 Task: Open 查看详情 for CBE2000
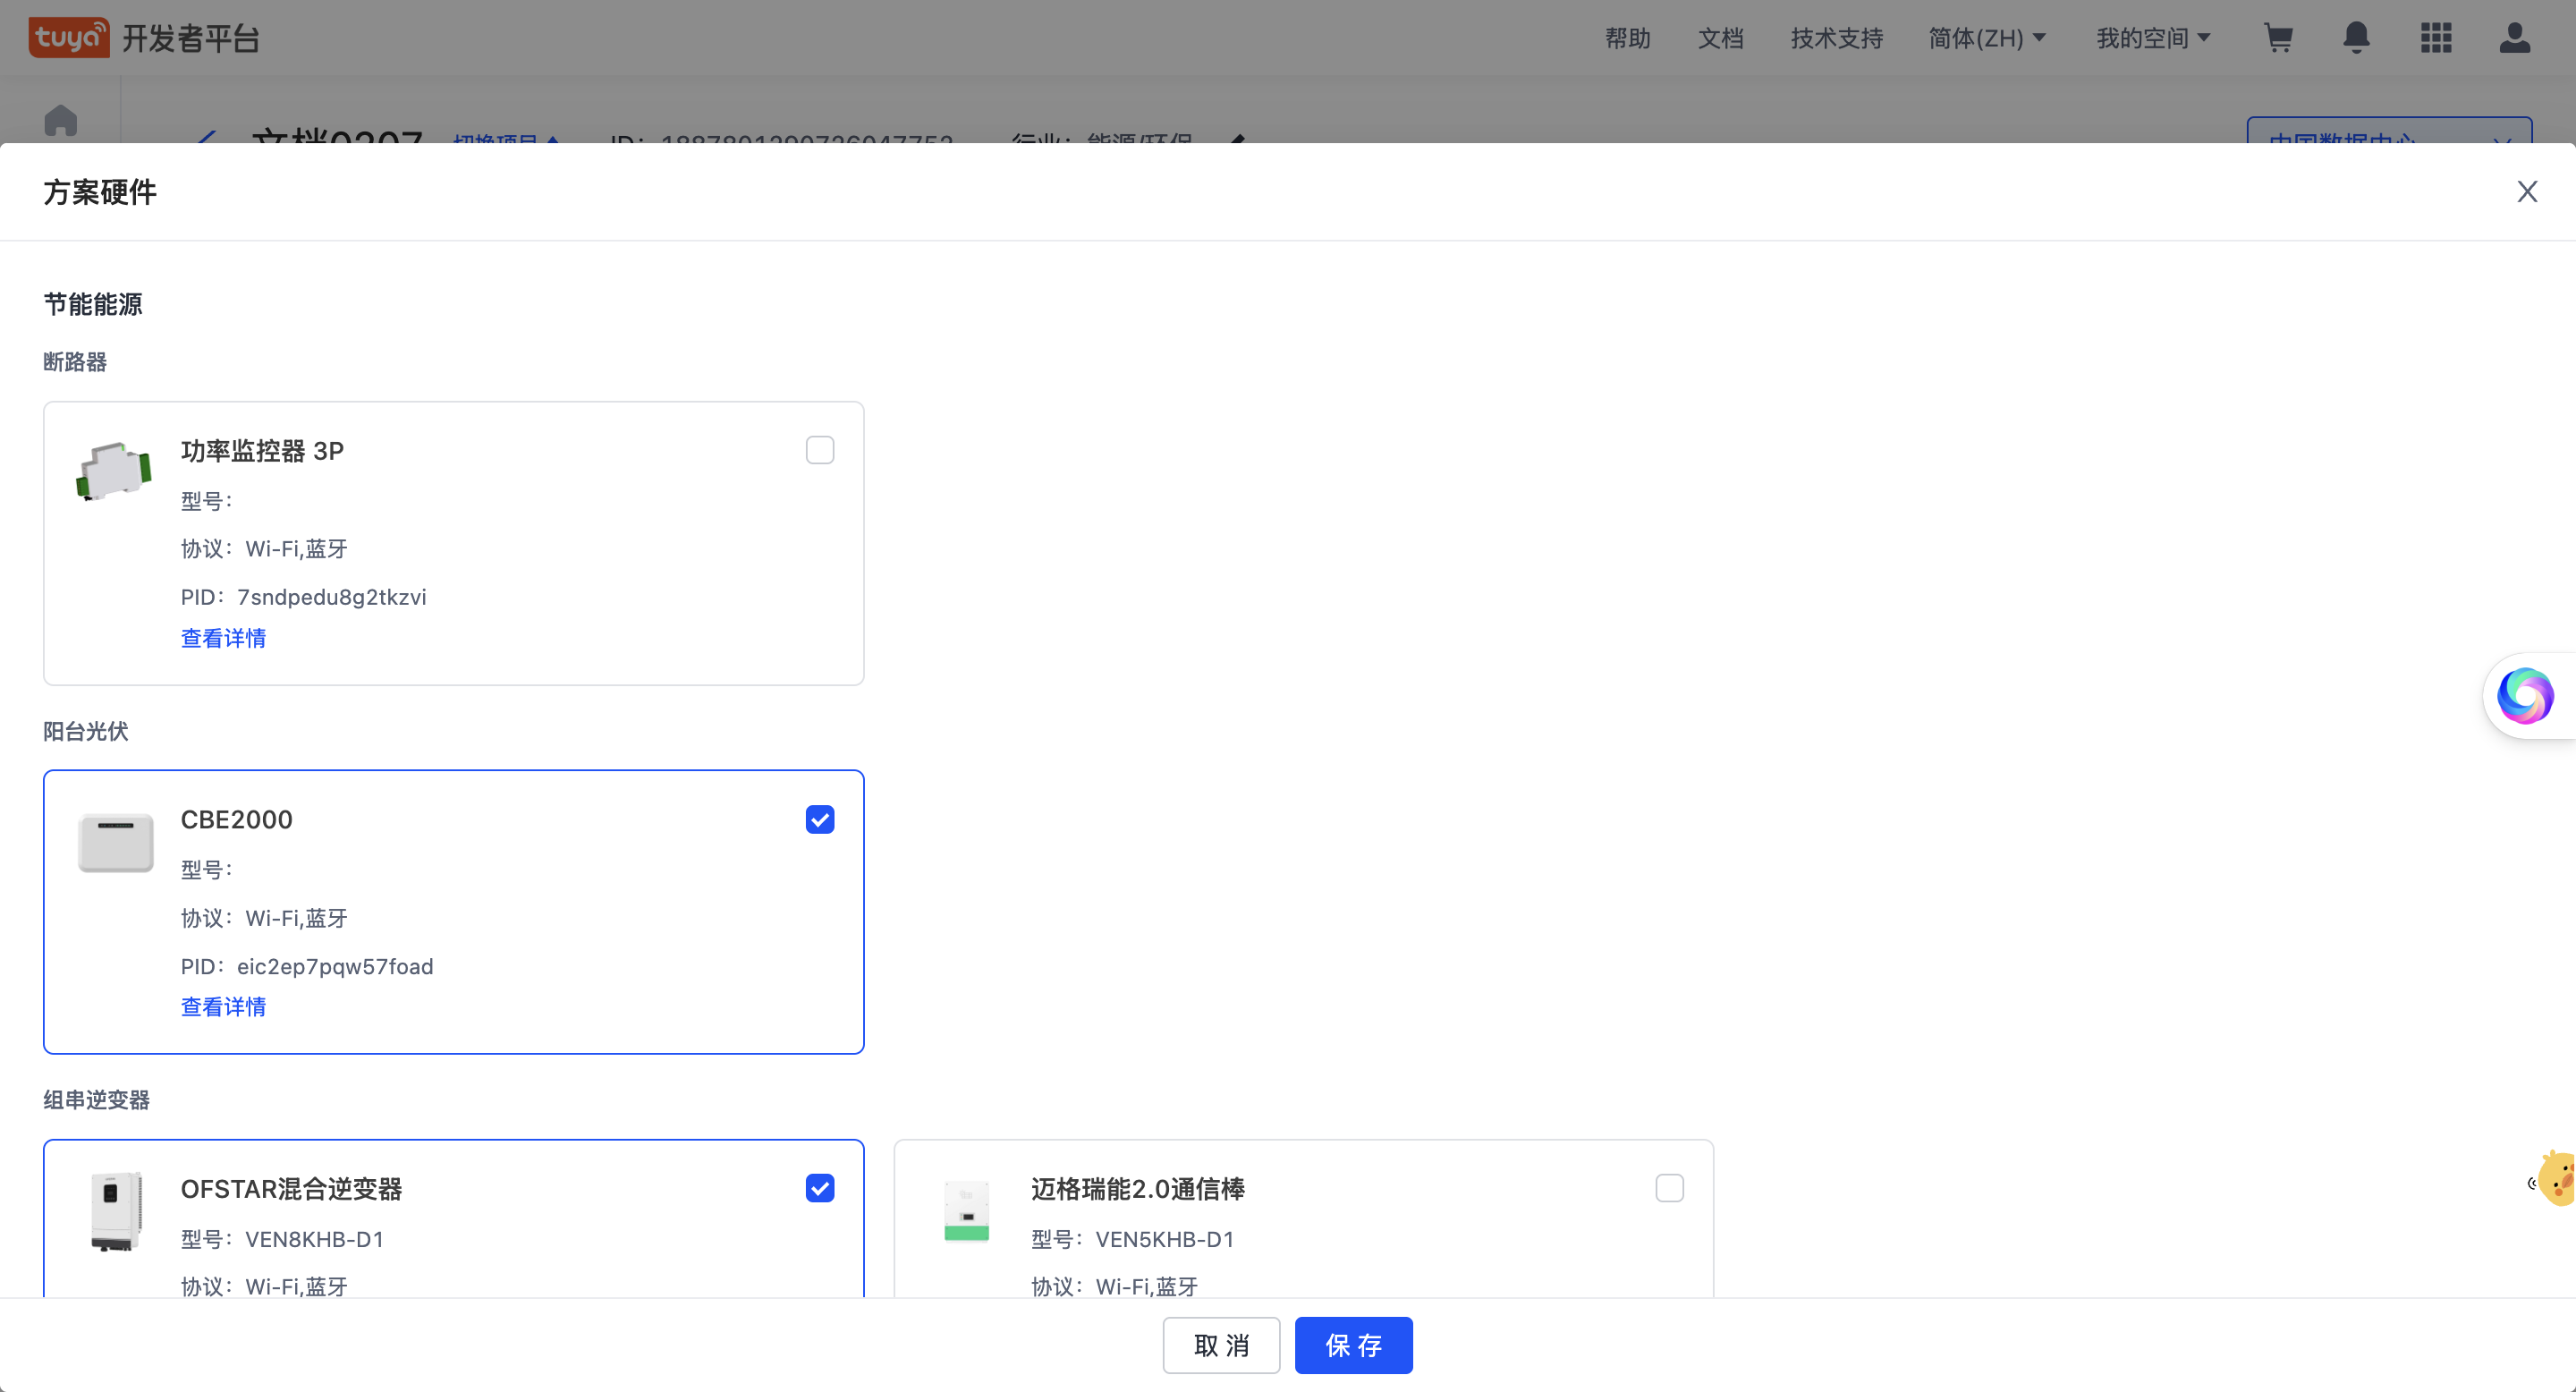pyautogui.click(x=223, y=1007)
